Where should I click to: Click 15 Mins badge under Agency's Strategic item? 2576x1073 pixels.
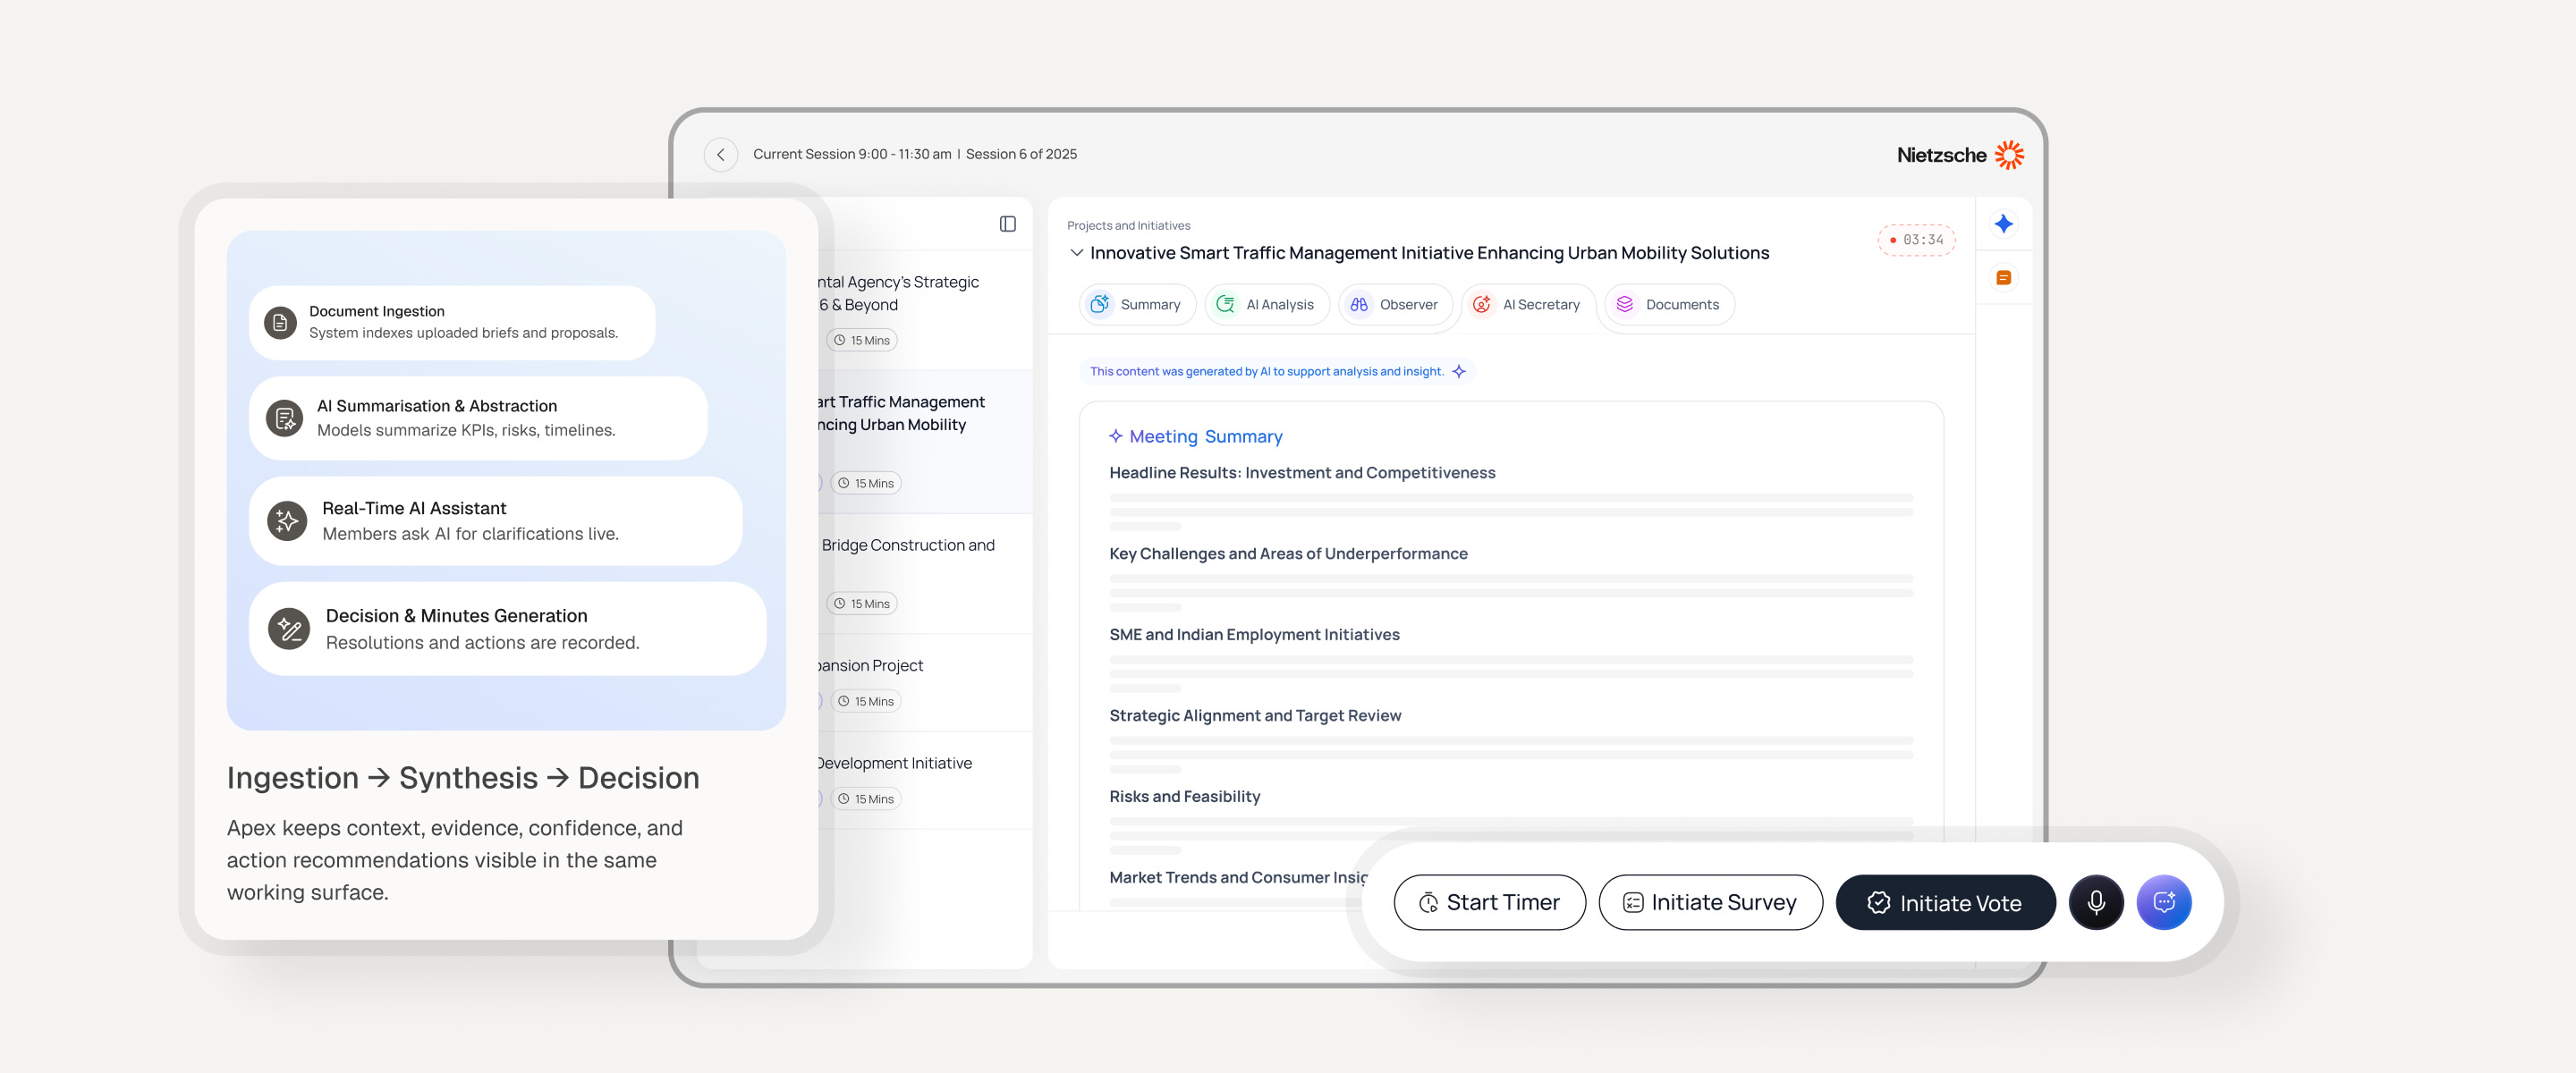pyautogui.click(x=862, y=340)
